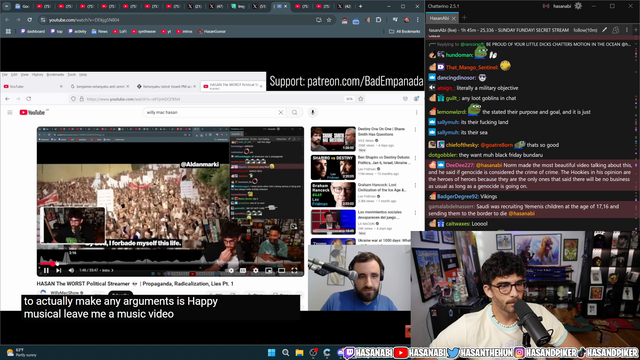
Task: Open the dashboard bookmark
Action: 33,31
